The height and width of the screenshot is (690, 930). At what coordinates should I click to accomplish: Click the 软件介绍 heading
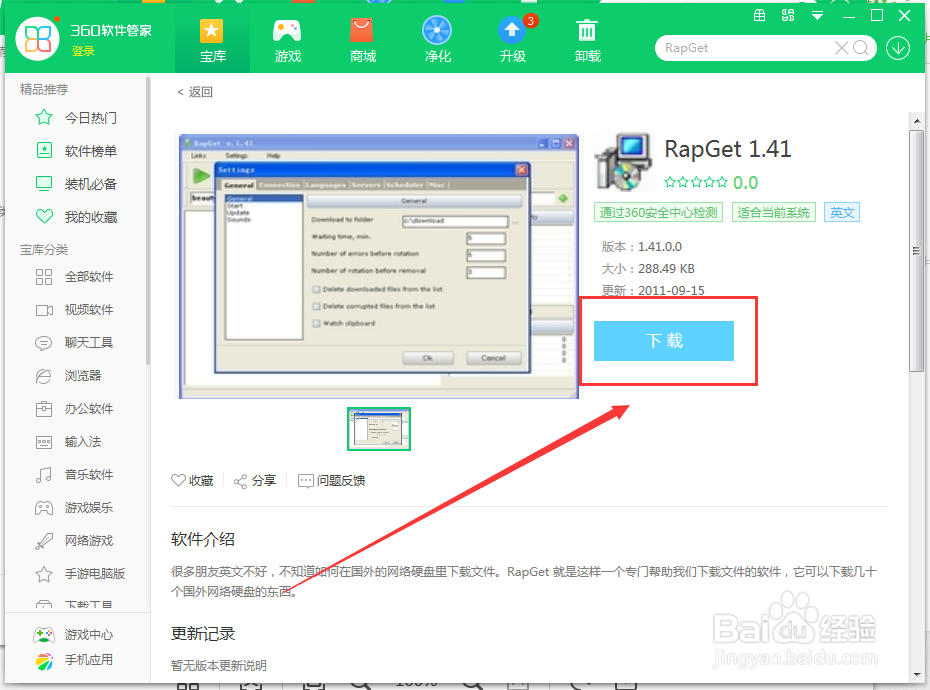click(x=203, y=539)
